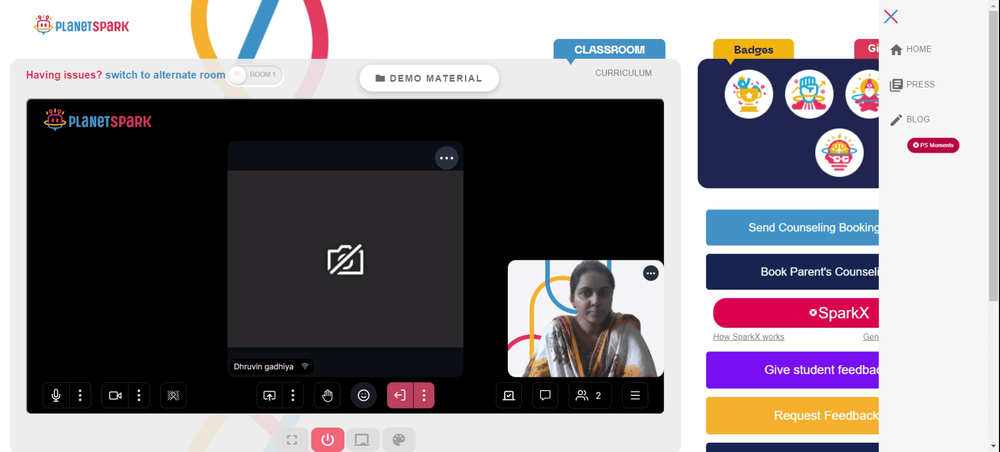Screen dimensions: 1000x452
Task: Click Send Counseling Booking button
Action: tap(792, 228)
